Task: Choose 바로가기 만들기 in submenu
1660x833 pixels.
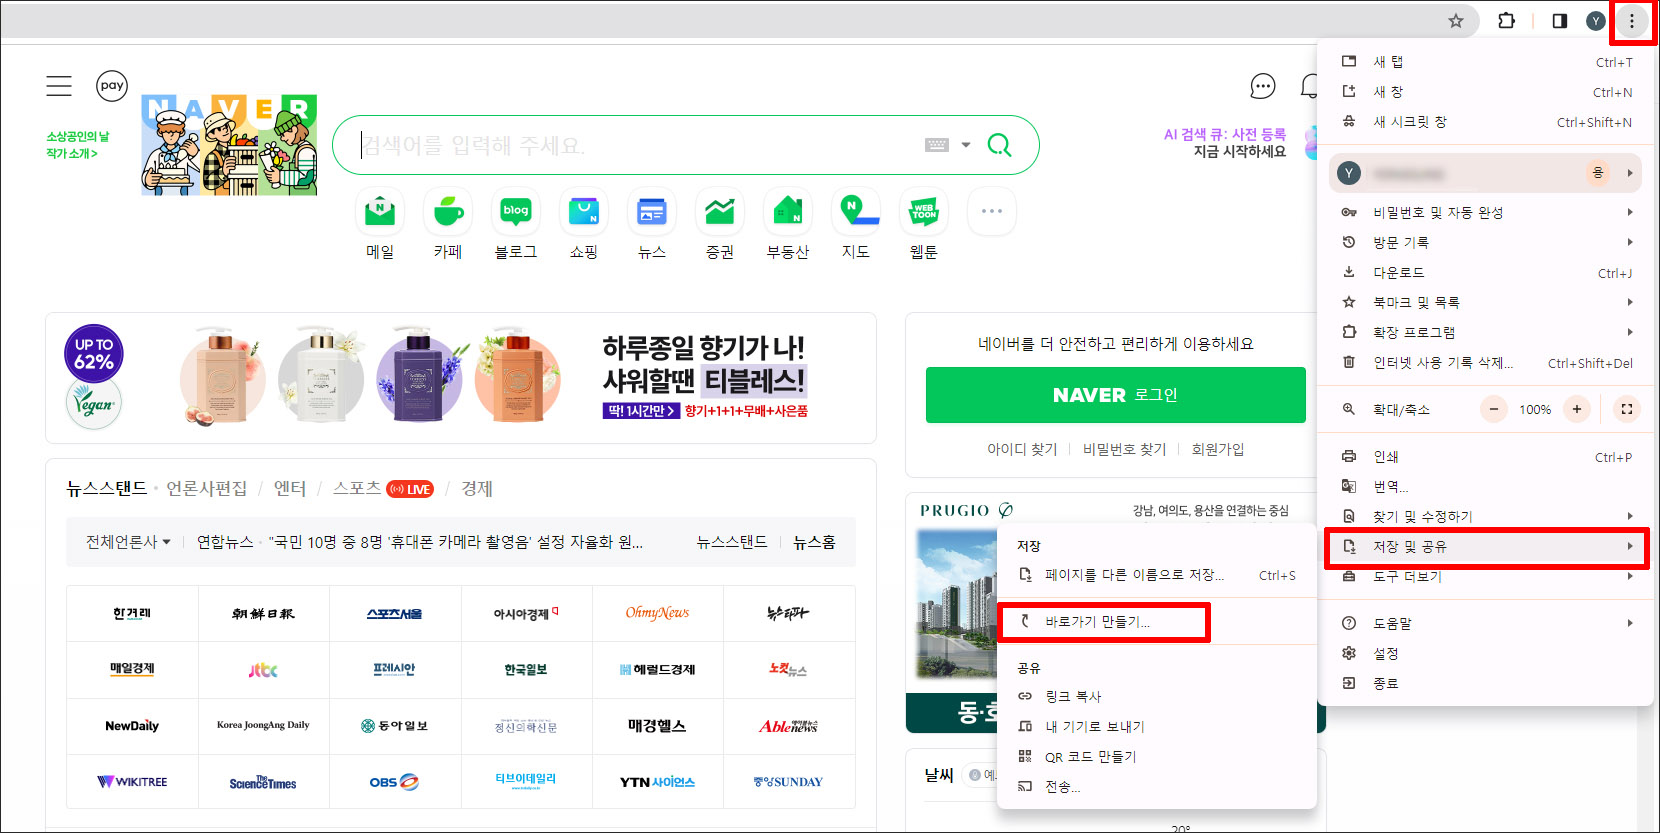Action: (x=1157, y=622)
